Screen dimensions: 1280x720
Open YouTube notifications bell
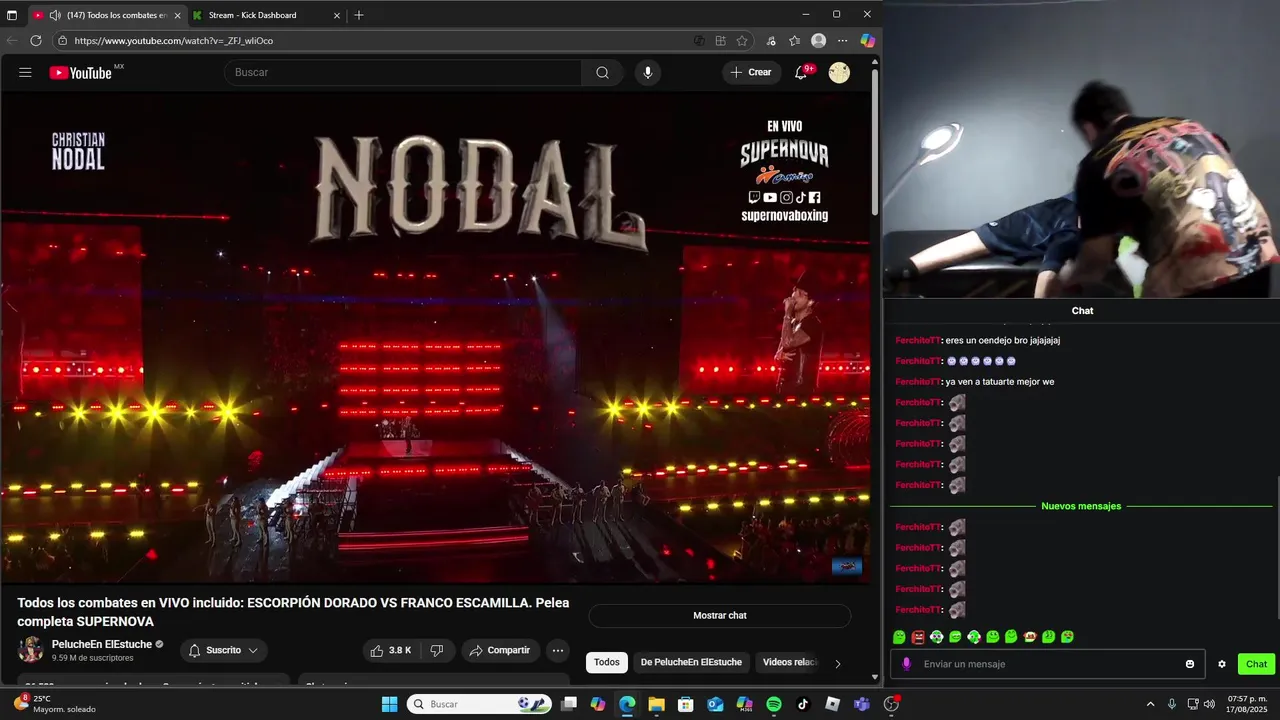(x=801, y=72)
